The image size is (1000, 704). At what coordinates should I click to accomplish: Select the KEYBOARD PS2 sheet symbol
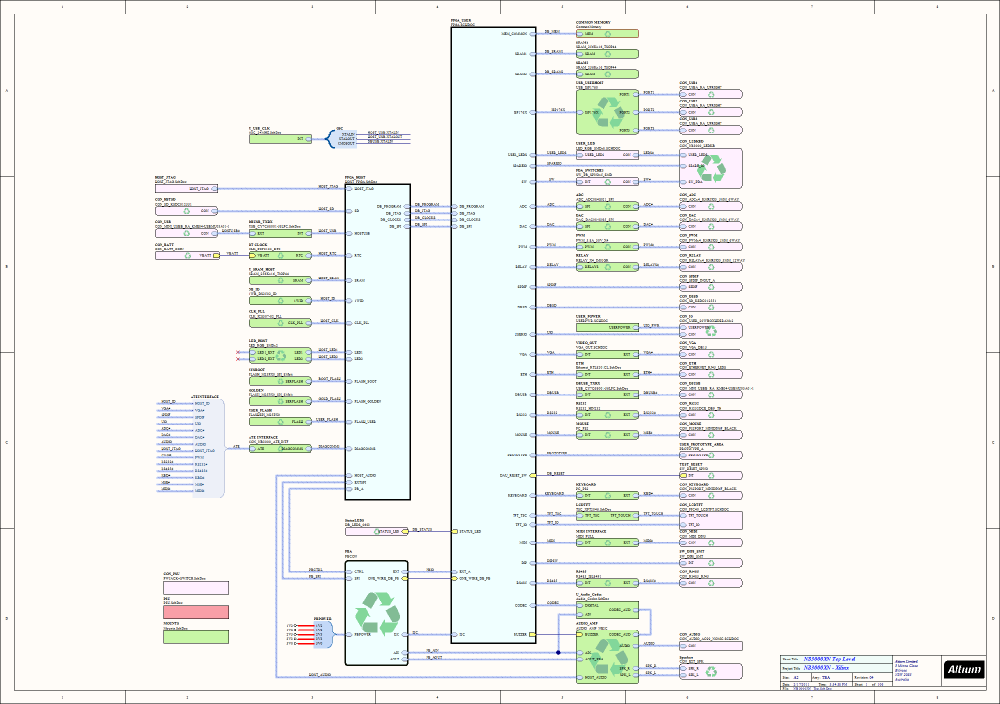[x=607, y=495]
